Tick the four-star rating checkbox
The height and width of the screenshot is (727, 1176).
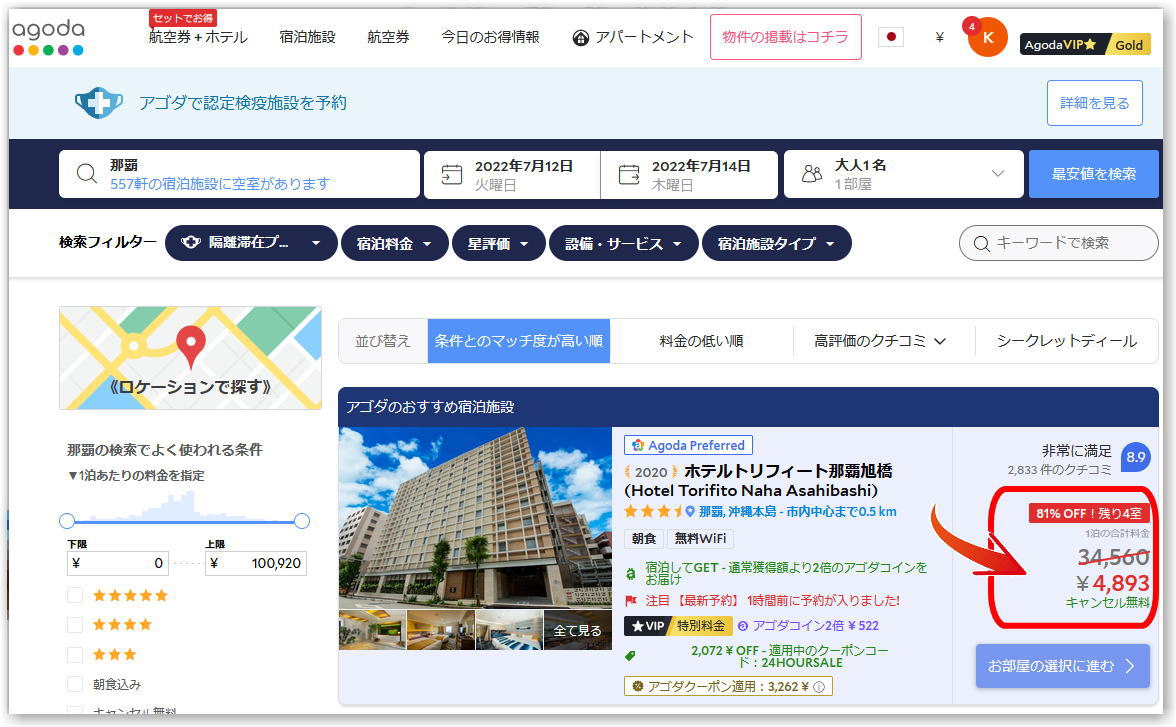[75, 624]
